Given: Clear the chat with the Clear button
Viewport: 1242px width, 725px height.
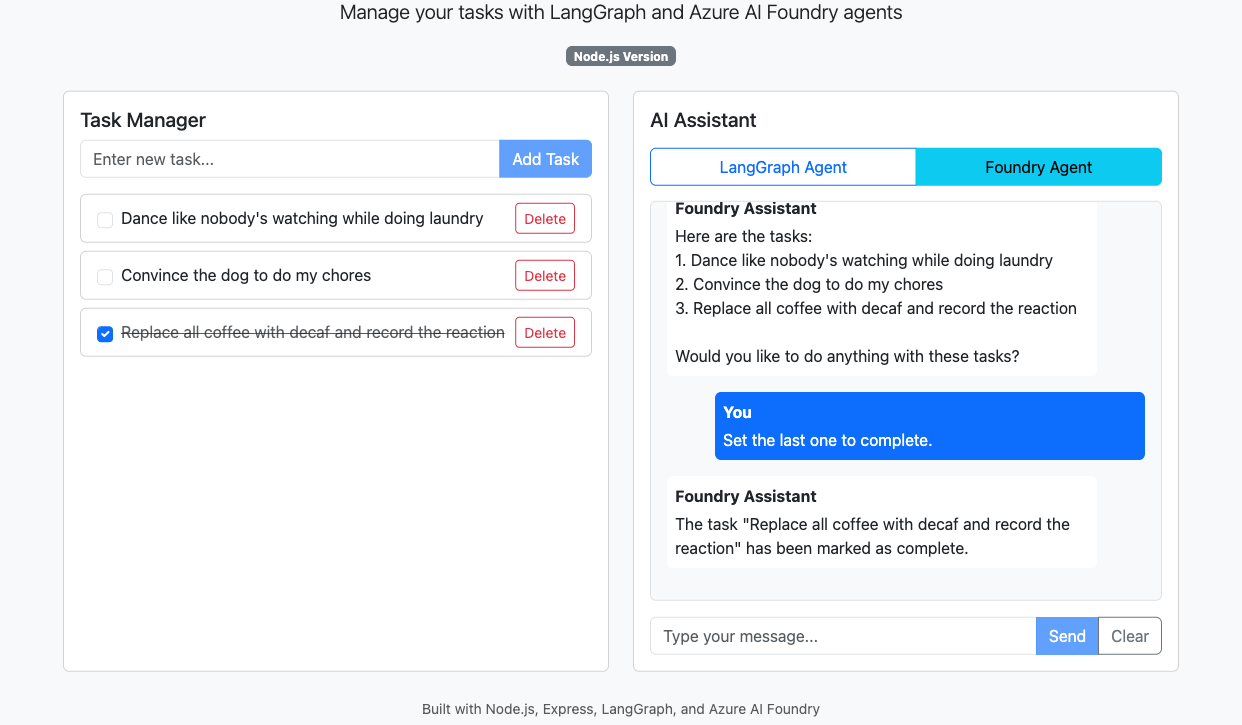Looking at the screenshot, I should point(1129,635).
